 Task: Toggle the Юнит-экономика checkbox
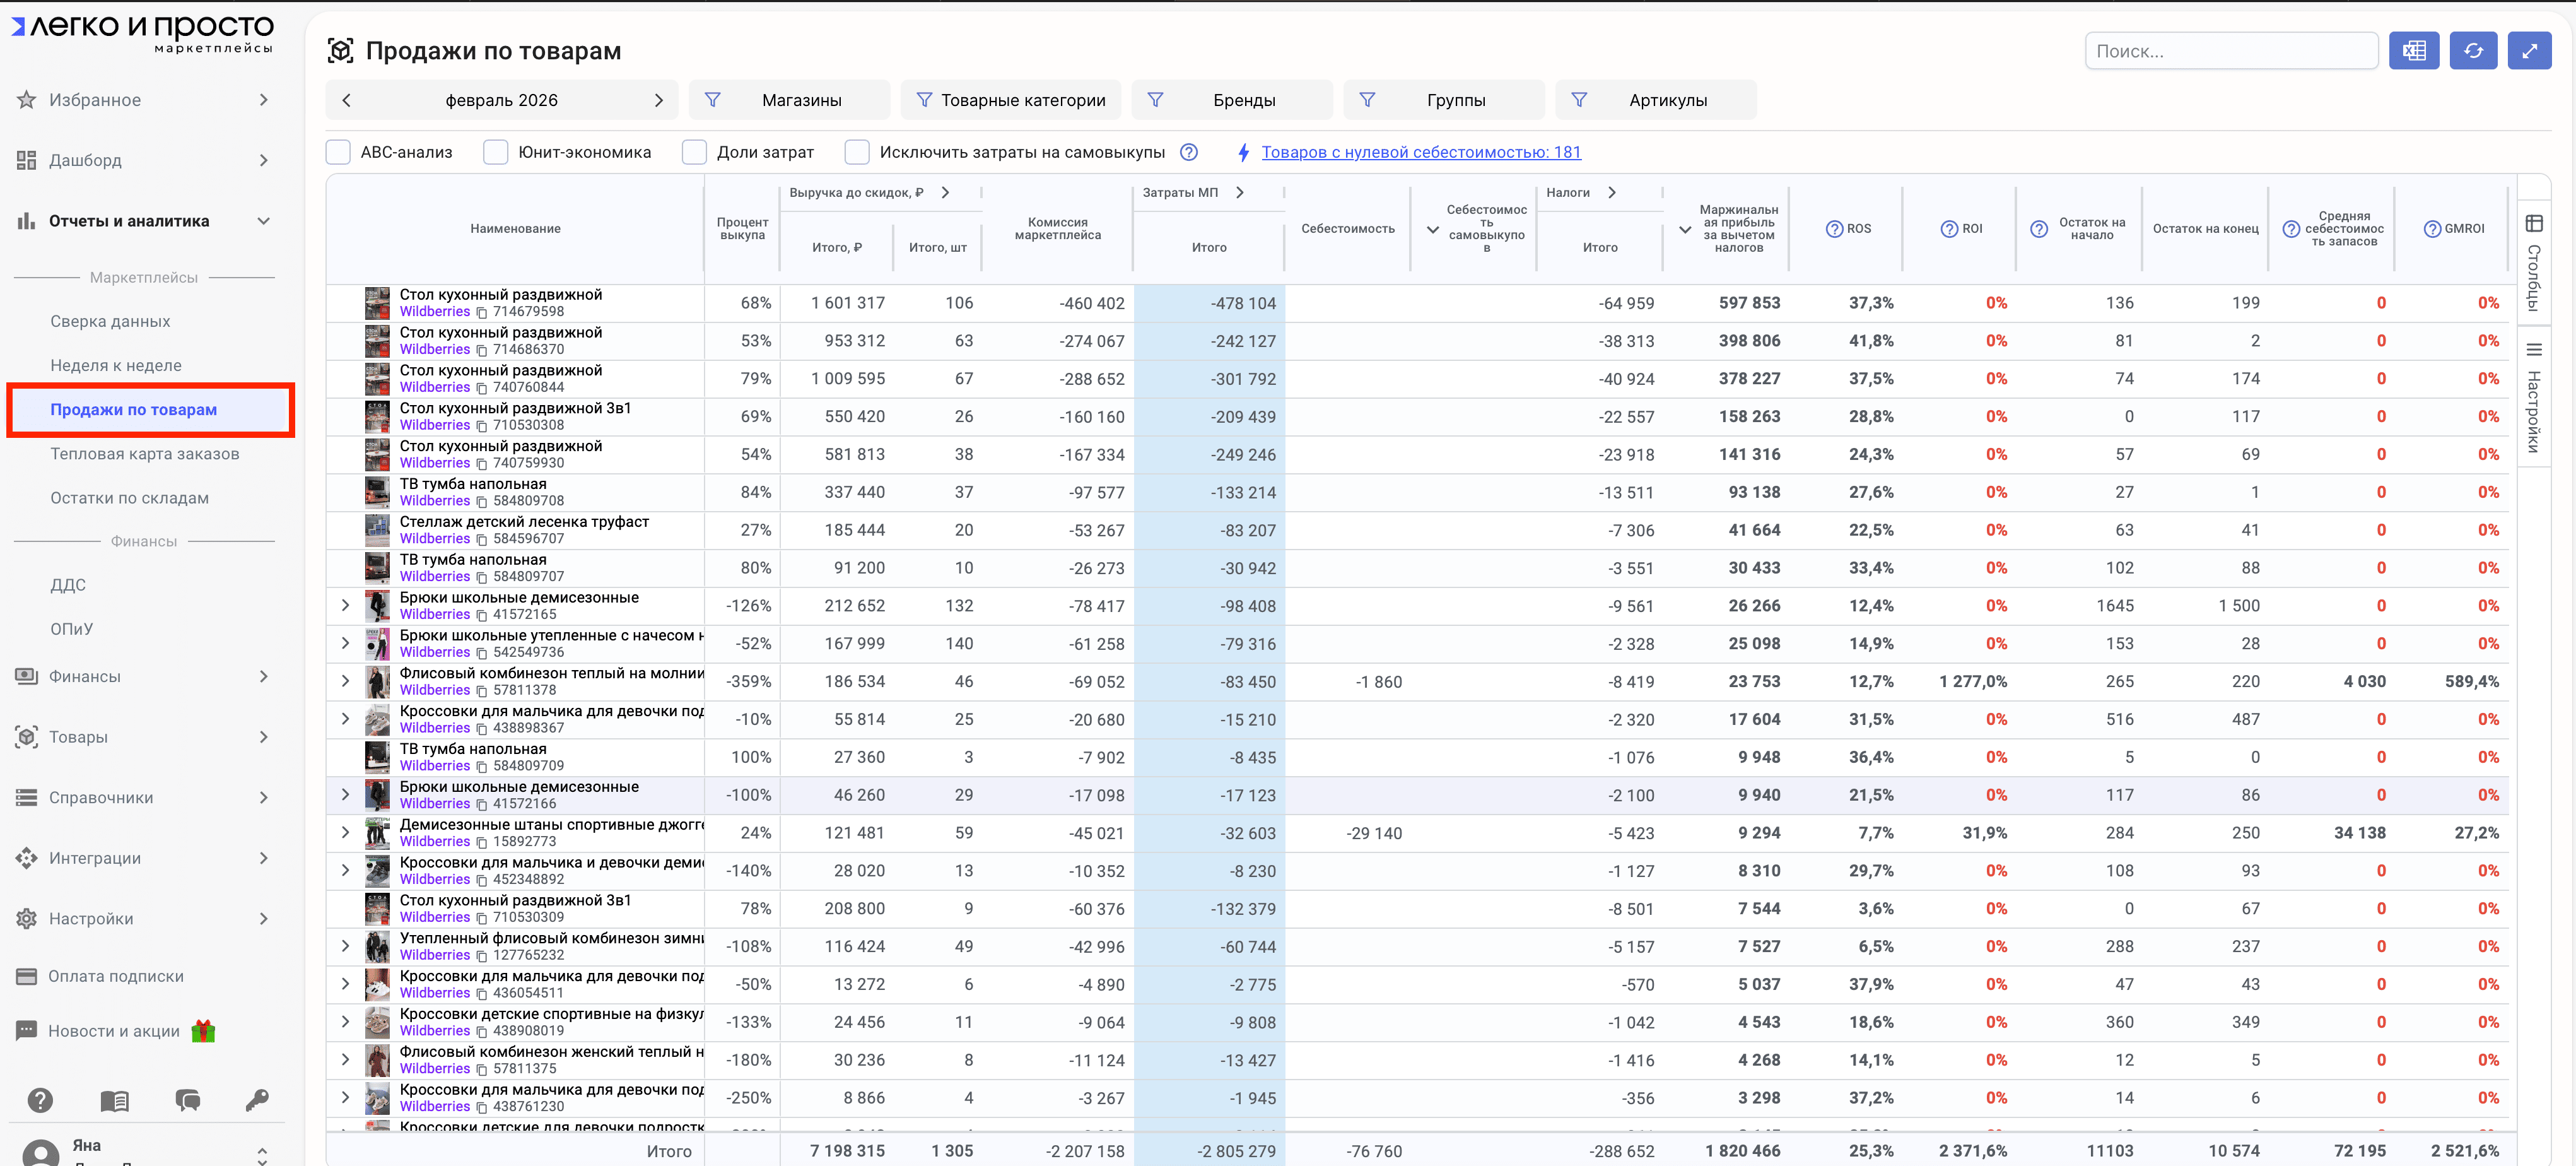(496, 152)
